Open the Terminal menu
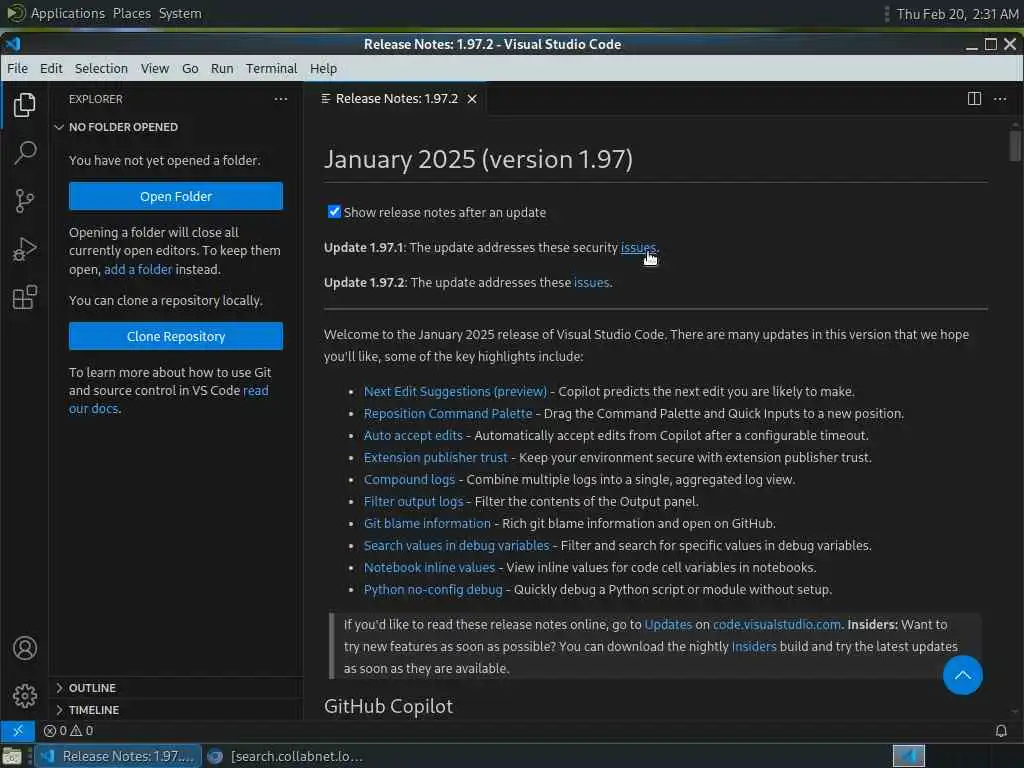The height and width of the screenshot is (768, 1024). (x=272, y=69)
